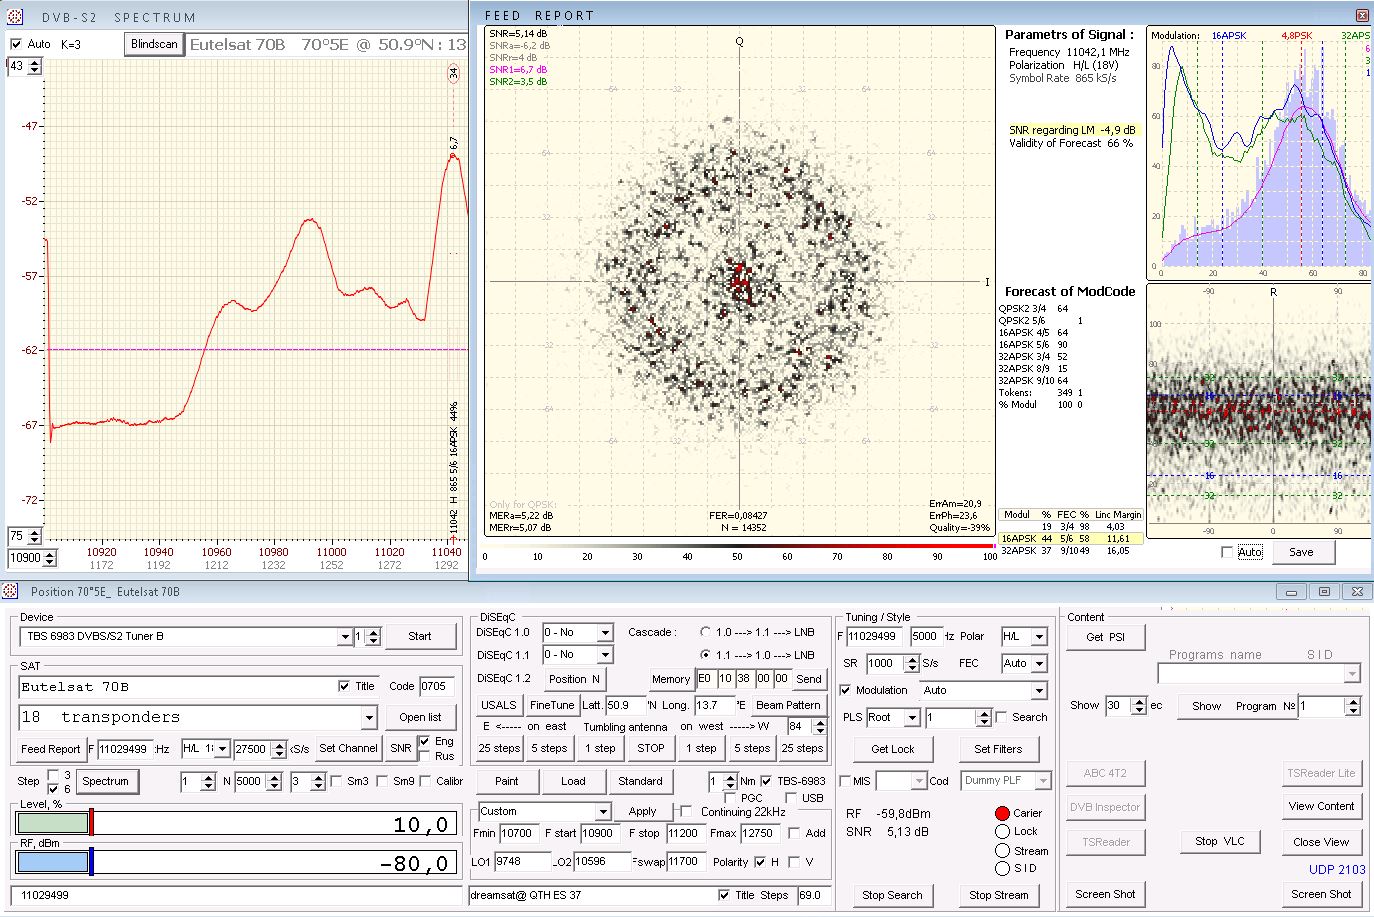
Task: Stop the tumbling antenna with STOP
Action: coord(651,748)
